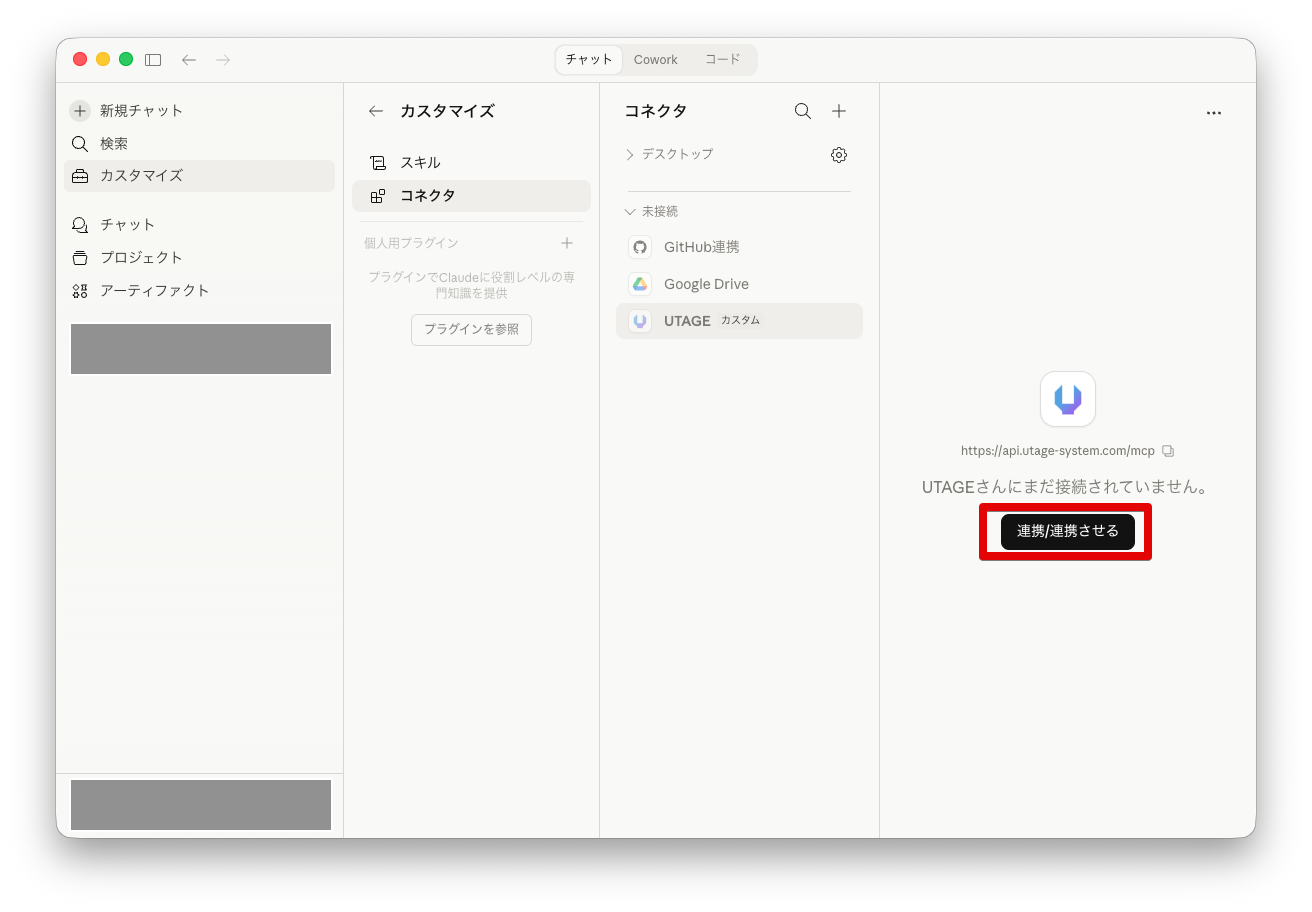Open the three-dot more options menu
Image resolution: width=1312 pixels, height=912 pixels.
1213,113
